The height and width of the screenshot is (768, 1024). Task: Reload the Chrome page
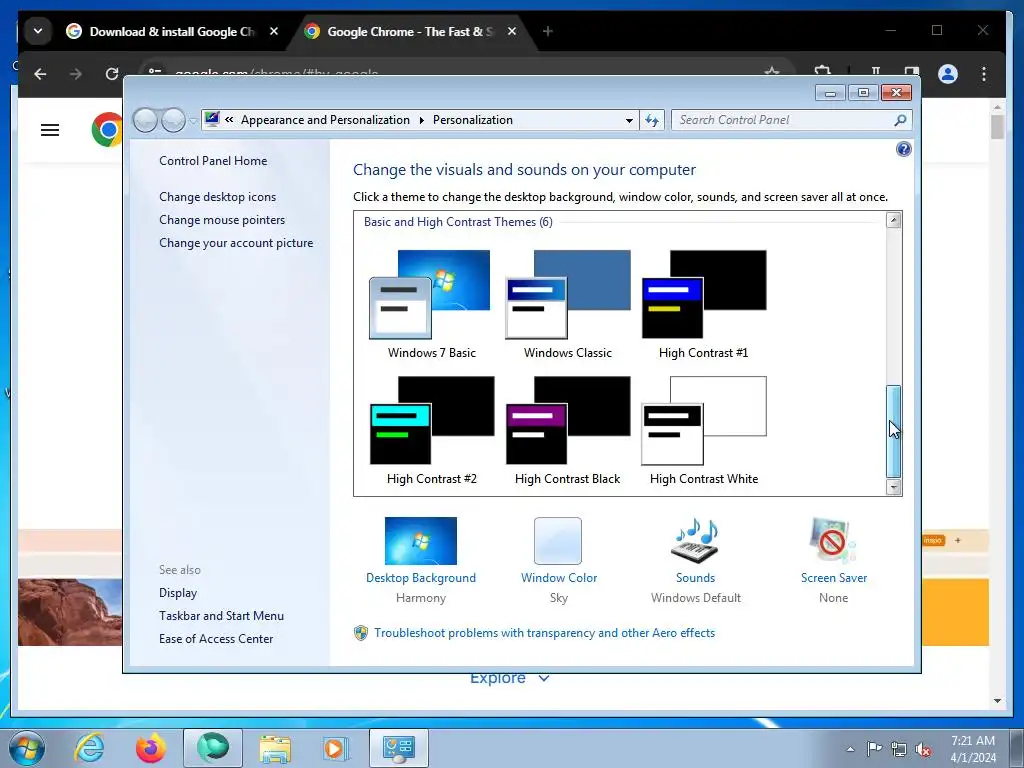click(112, 74)
